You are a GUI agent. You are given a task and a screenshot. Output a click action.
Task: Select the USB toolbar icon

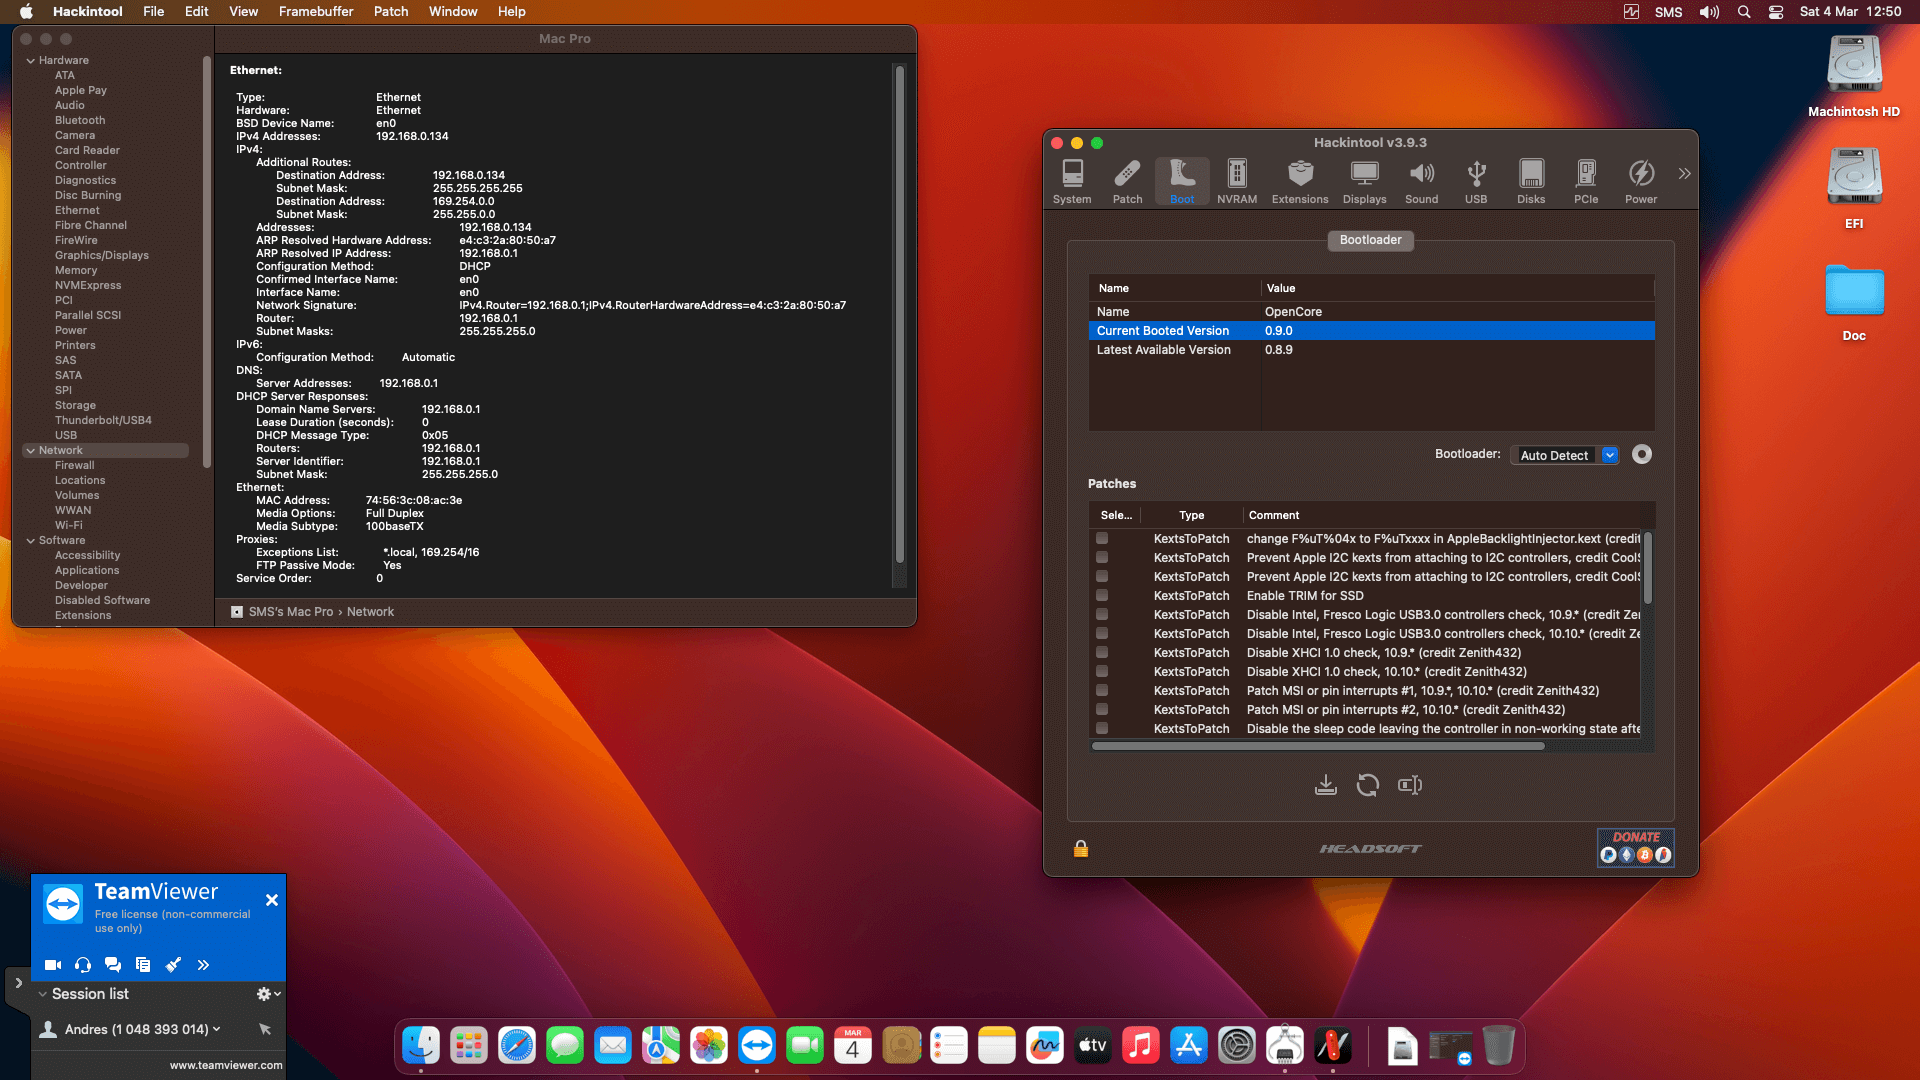(x=1475, y=180)
